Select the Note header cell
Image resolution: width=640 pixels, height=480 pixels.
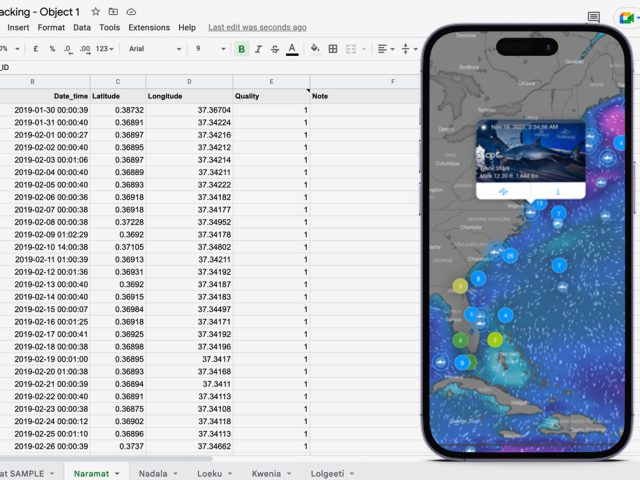click(x=365, y=96)
